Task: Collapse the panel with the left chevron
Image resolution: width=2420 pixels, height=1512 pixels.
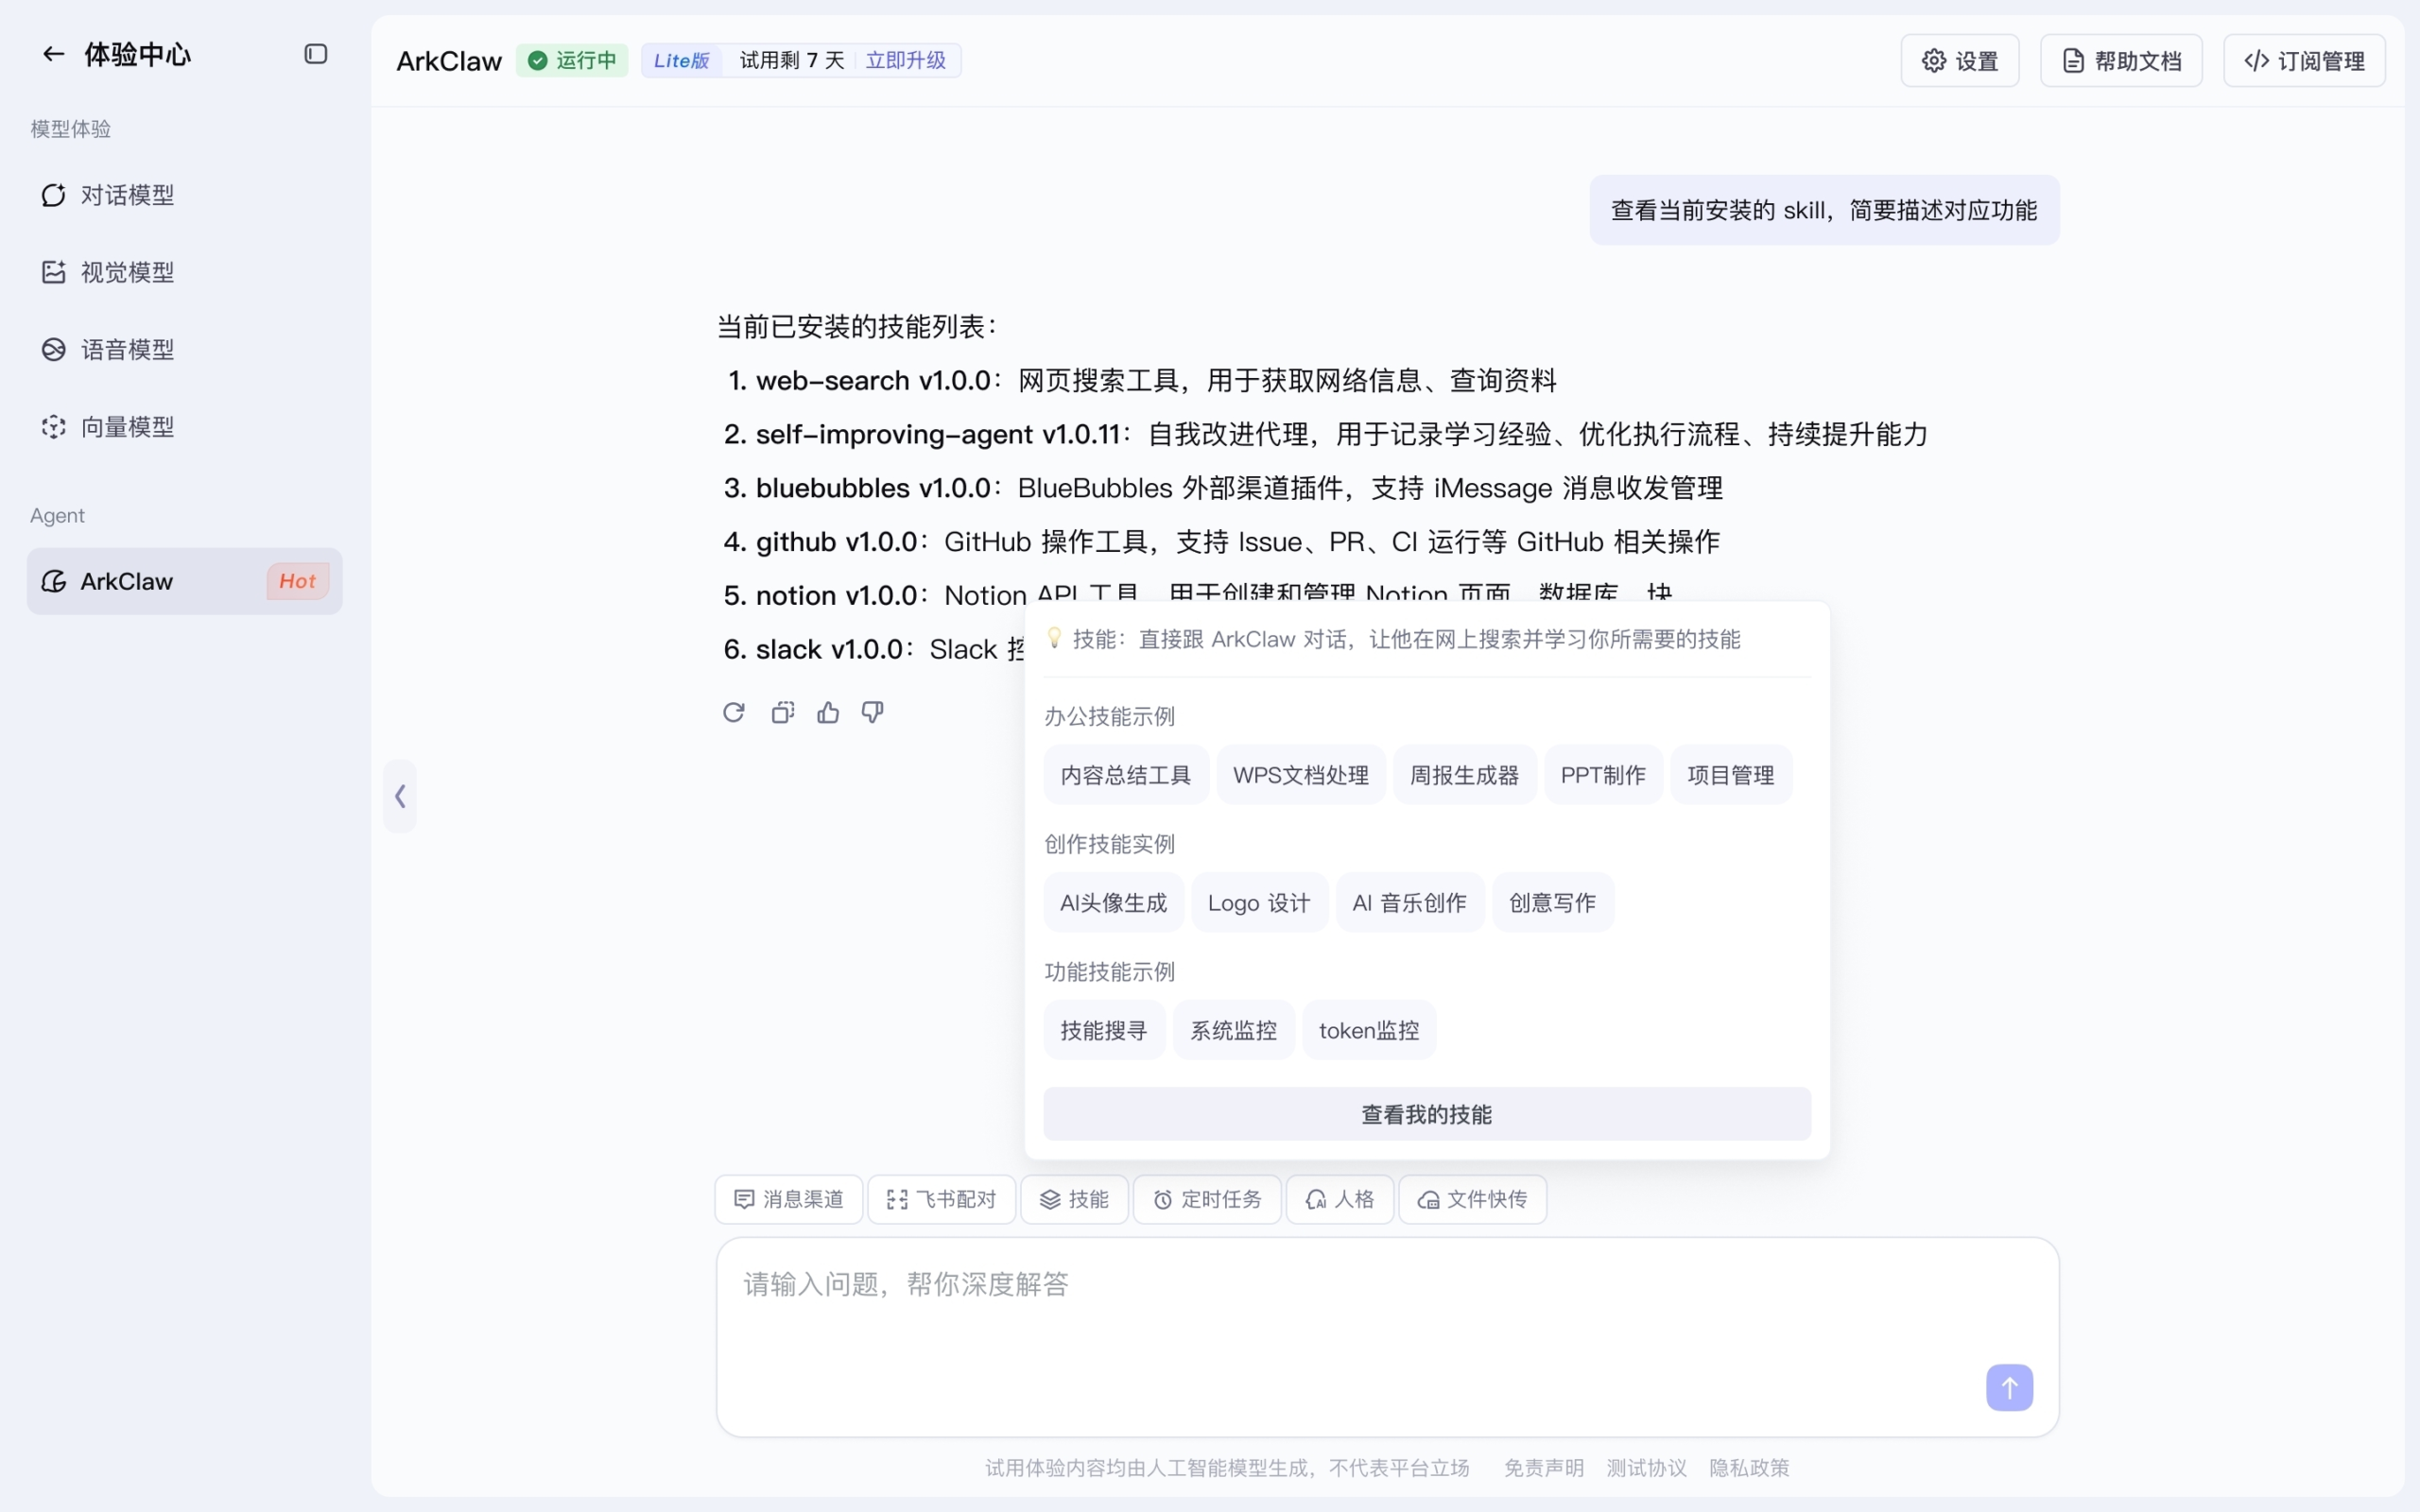Action: click(x=400, y=796)
